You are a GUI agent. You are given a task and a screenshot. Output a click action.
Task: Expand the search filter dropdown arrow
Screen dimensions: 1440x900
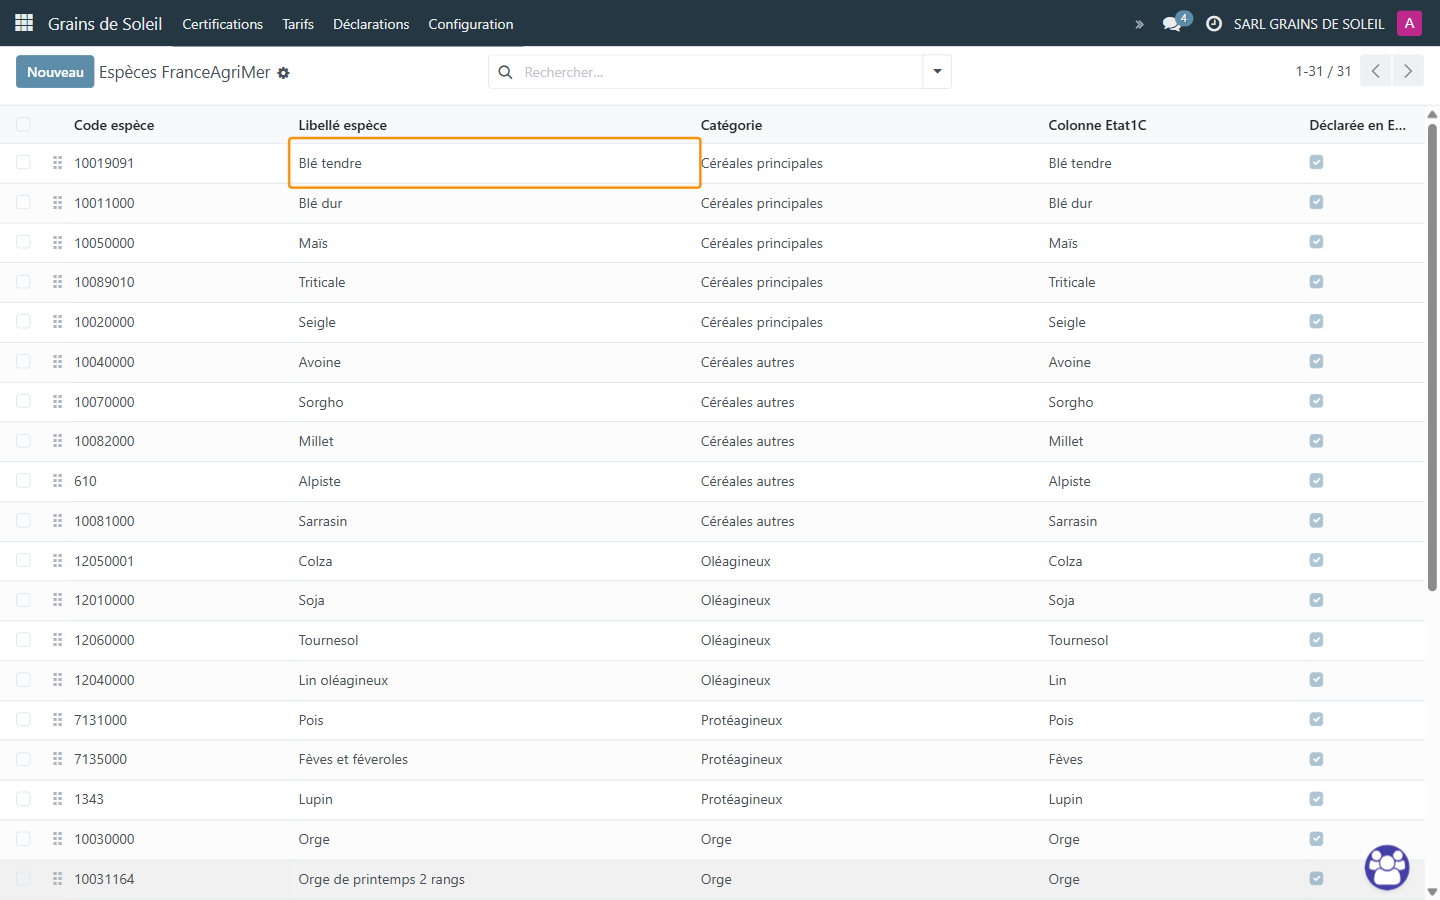(x=937, y=72)
